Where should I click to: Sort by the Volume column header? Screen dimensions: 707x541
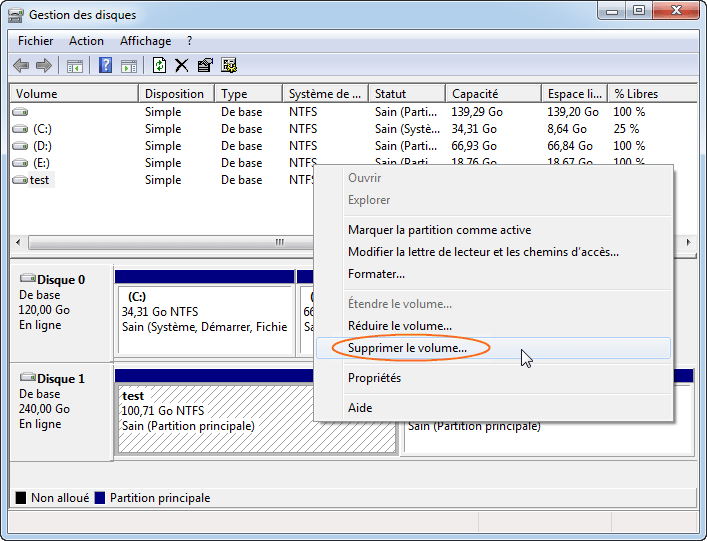pos(74,94)
